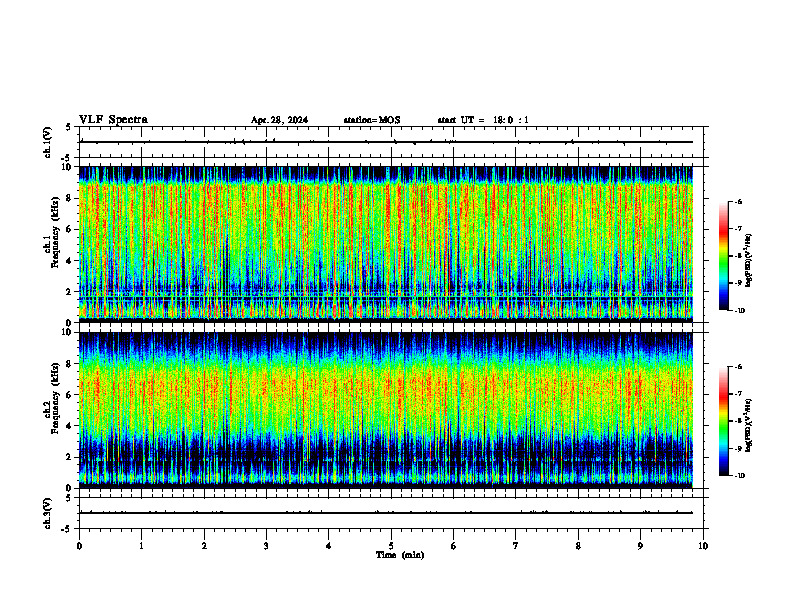The height and width of the screenshot is (612, 792).
Task: Click the "VLF Spectra" plot title
Action: pos(113,120)
